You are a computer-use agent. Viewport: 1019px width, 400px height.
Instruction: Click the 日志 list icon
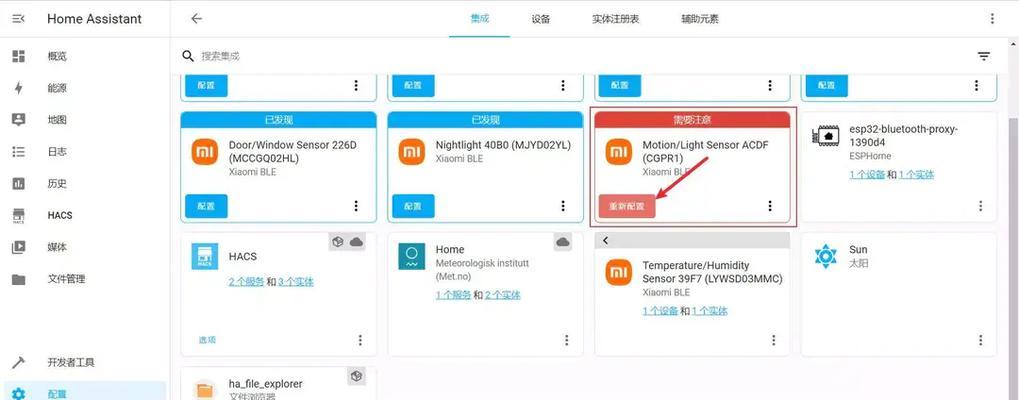(18, 152)
